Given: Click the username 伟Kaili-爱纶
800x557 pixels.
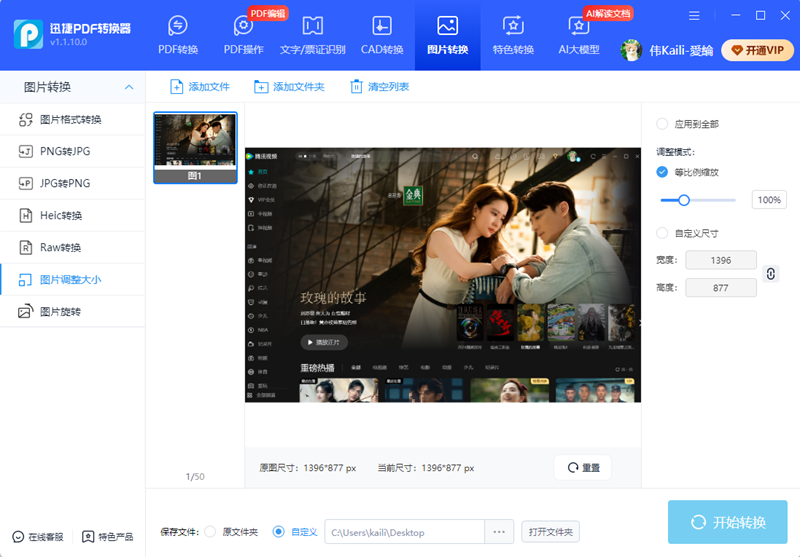Looking at the screenshot, I should (x=681, y=50).
